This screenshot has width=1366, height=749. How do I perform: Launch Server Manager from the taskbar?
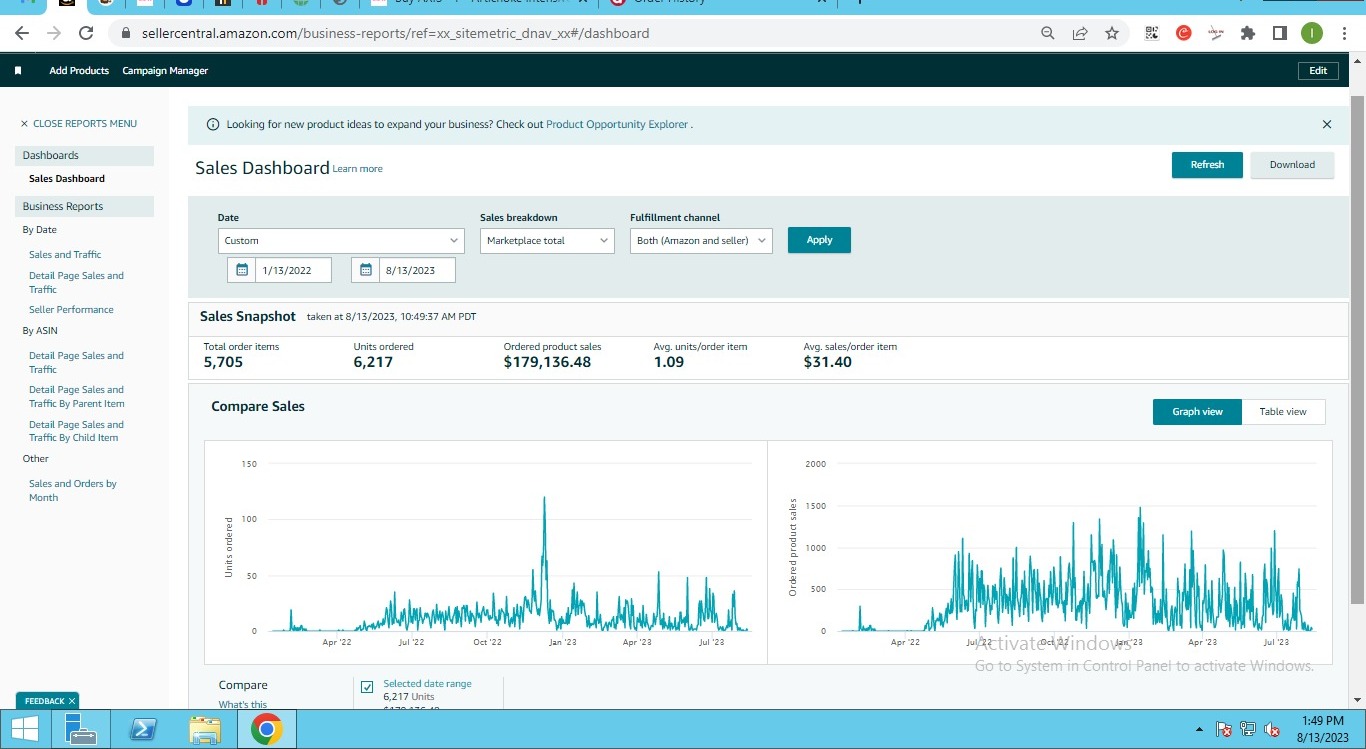tap(82, 730)
